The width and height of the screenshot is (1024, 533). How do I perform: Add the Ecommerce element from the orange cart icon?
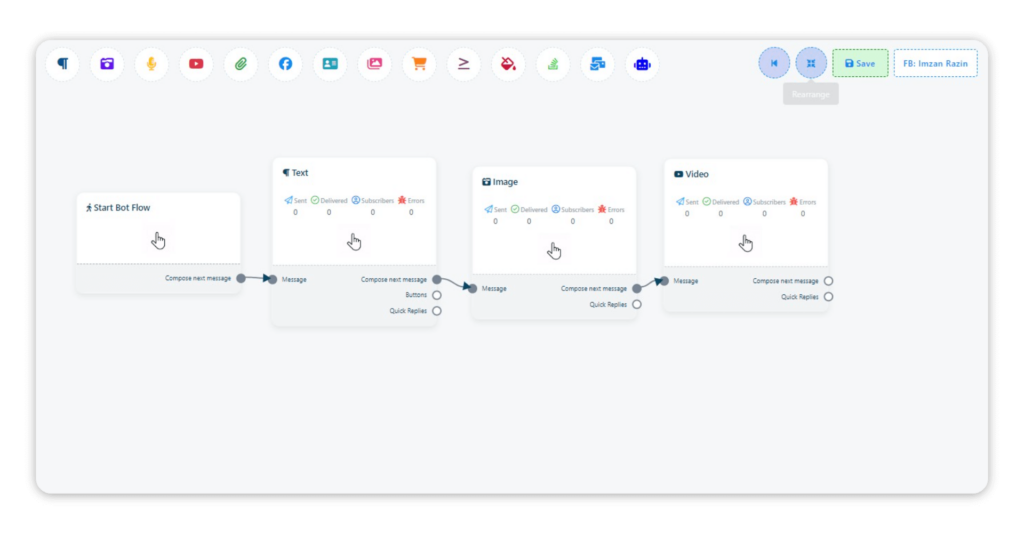(419, 64)
